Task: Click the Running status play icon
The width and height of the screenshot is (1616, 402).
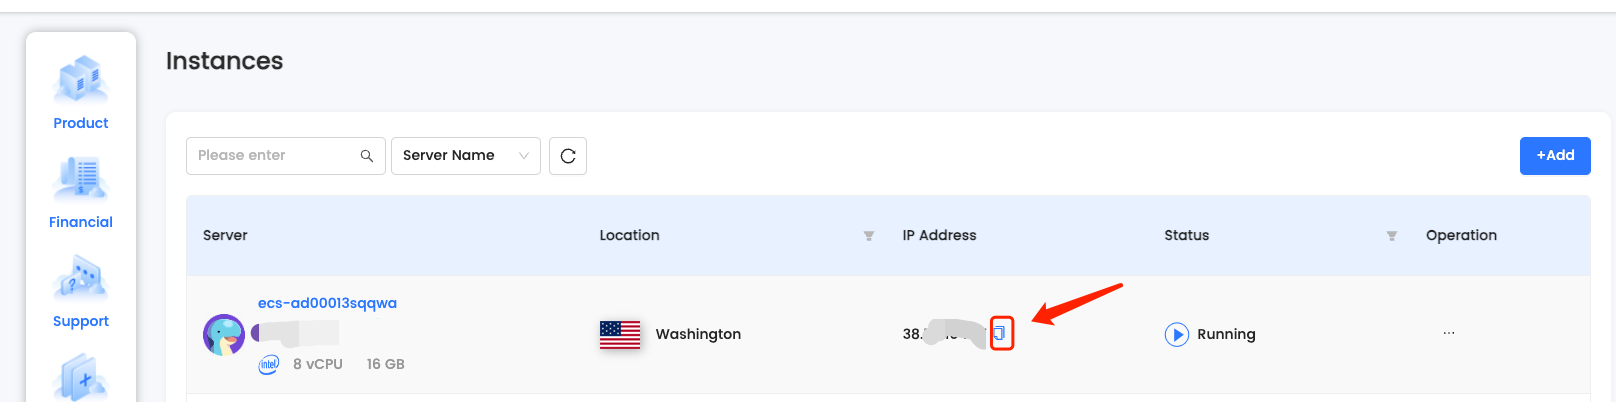Action: point(1176,334)
